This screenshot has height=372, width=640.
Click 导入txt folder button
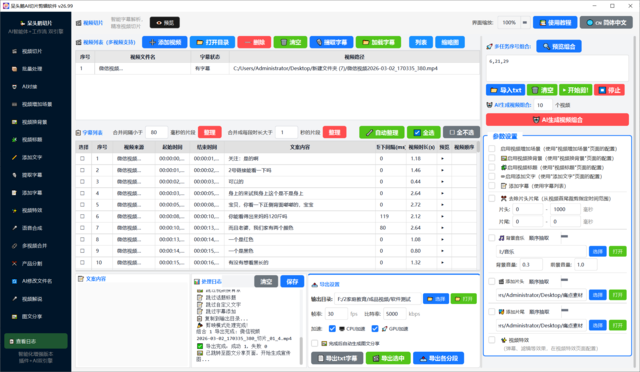pos(505,90)
